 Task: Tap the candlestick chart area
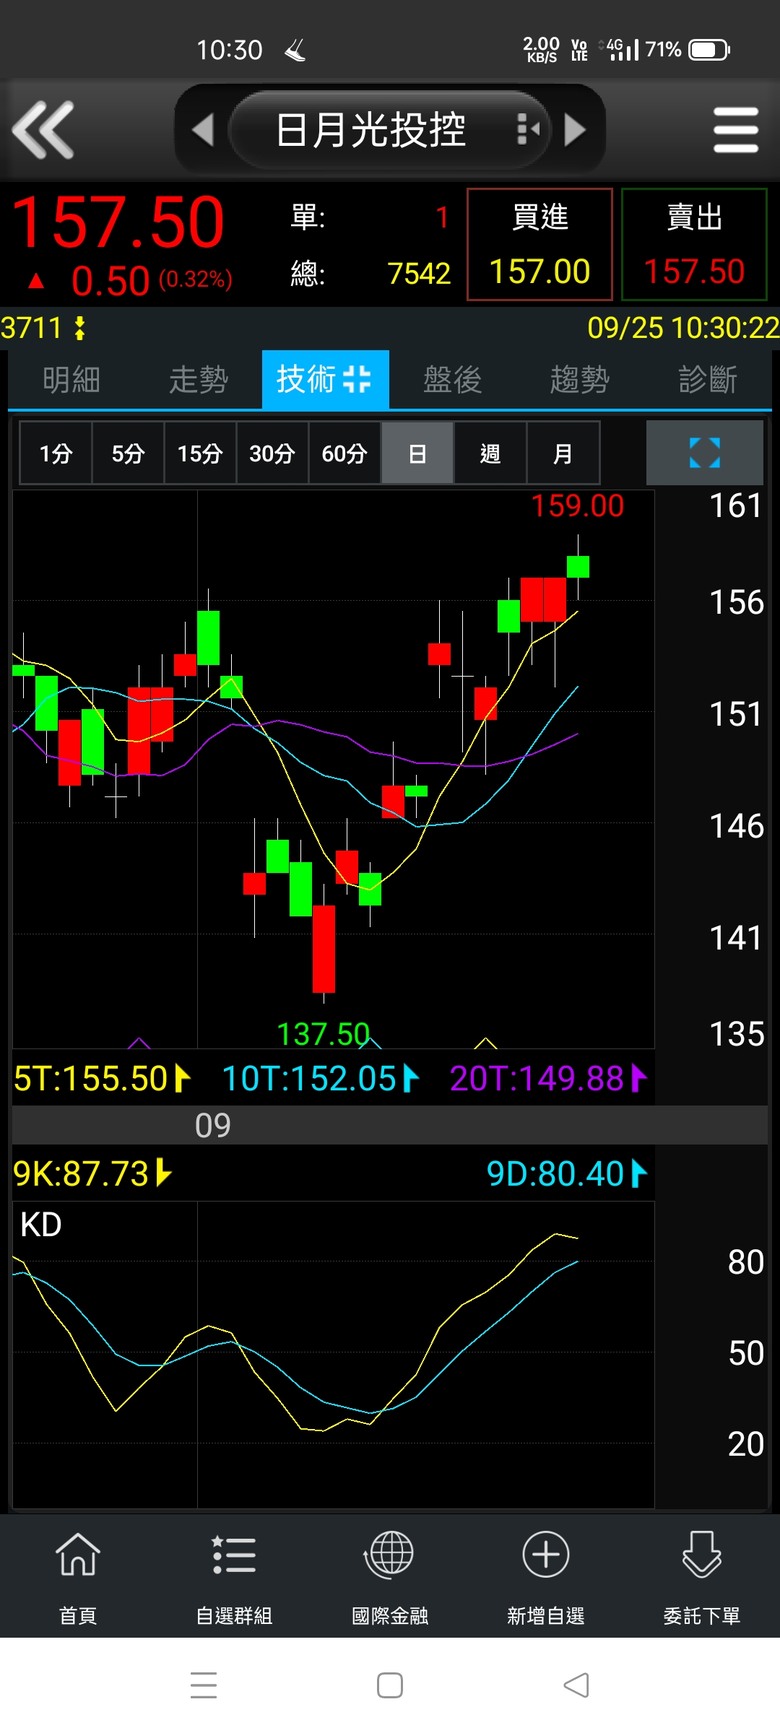pyautogui.click(x=333, y=768)
